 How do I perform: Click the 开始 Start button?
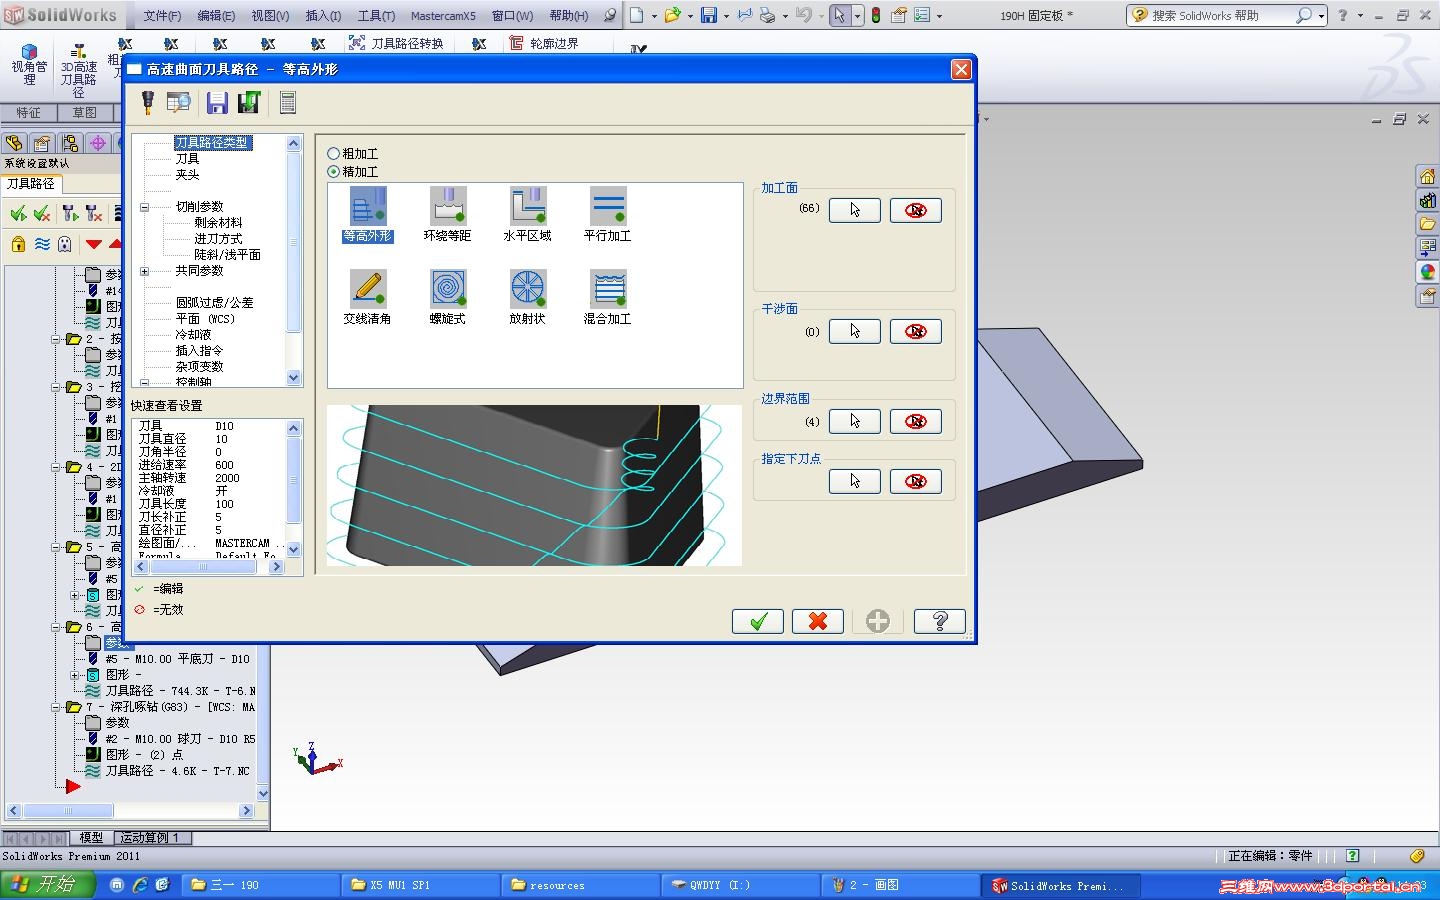tap(48, 885)
